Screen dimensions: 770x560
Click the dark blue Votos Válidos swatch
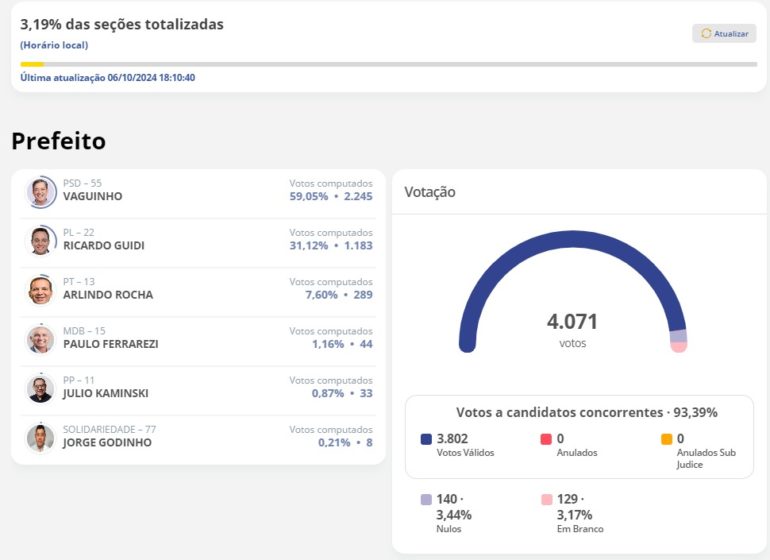click(426, 439)
